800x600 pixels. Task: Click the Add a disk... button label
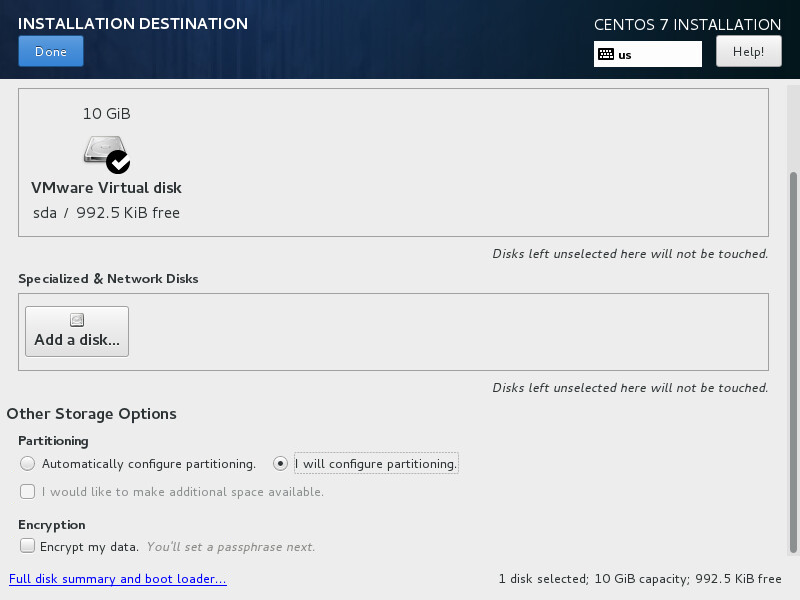(77, 340)
